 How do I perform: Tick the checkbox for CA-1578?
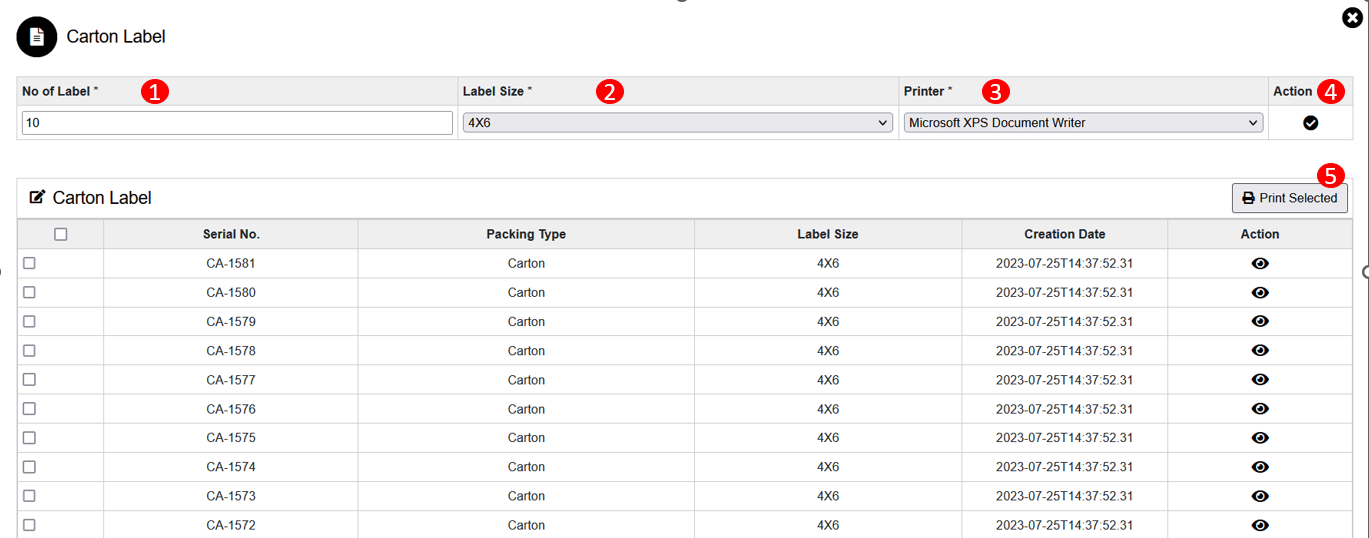[29, 350]
